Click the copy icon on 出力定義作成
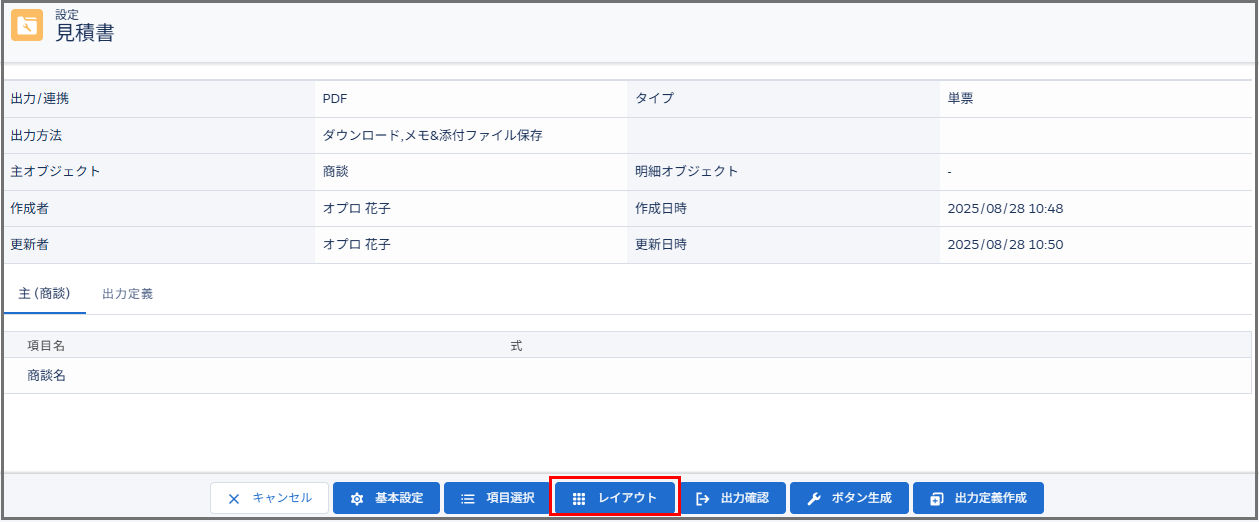This screenshot has height=522, width=1259. pyautogui.click(x=936, y=498)
